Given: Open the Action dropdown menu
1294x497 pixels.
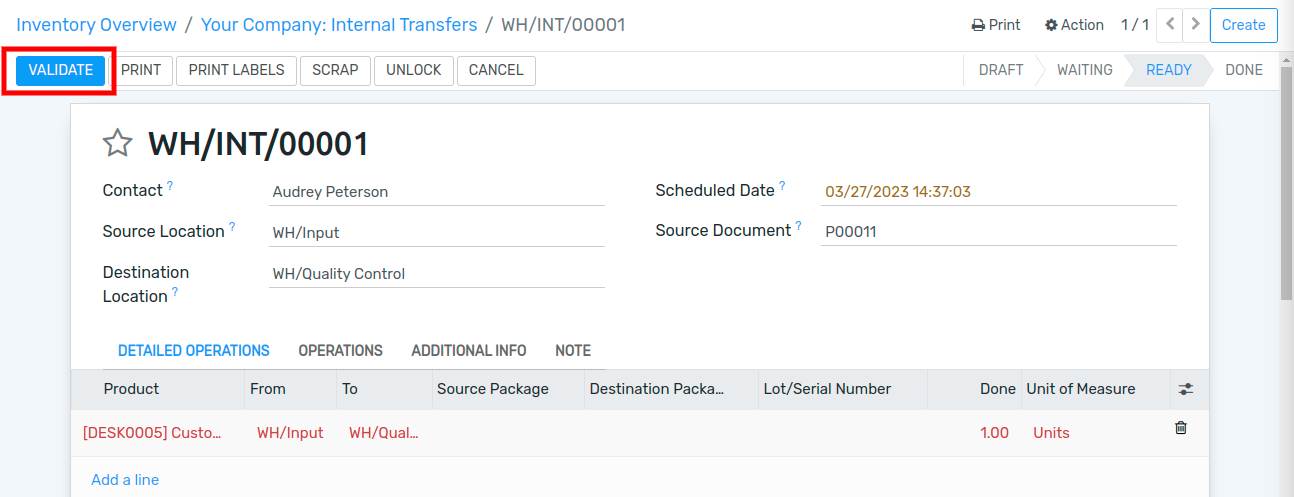Looking at the screenshot, I should point(1074,25).
